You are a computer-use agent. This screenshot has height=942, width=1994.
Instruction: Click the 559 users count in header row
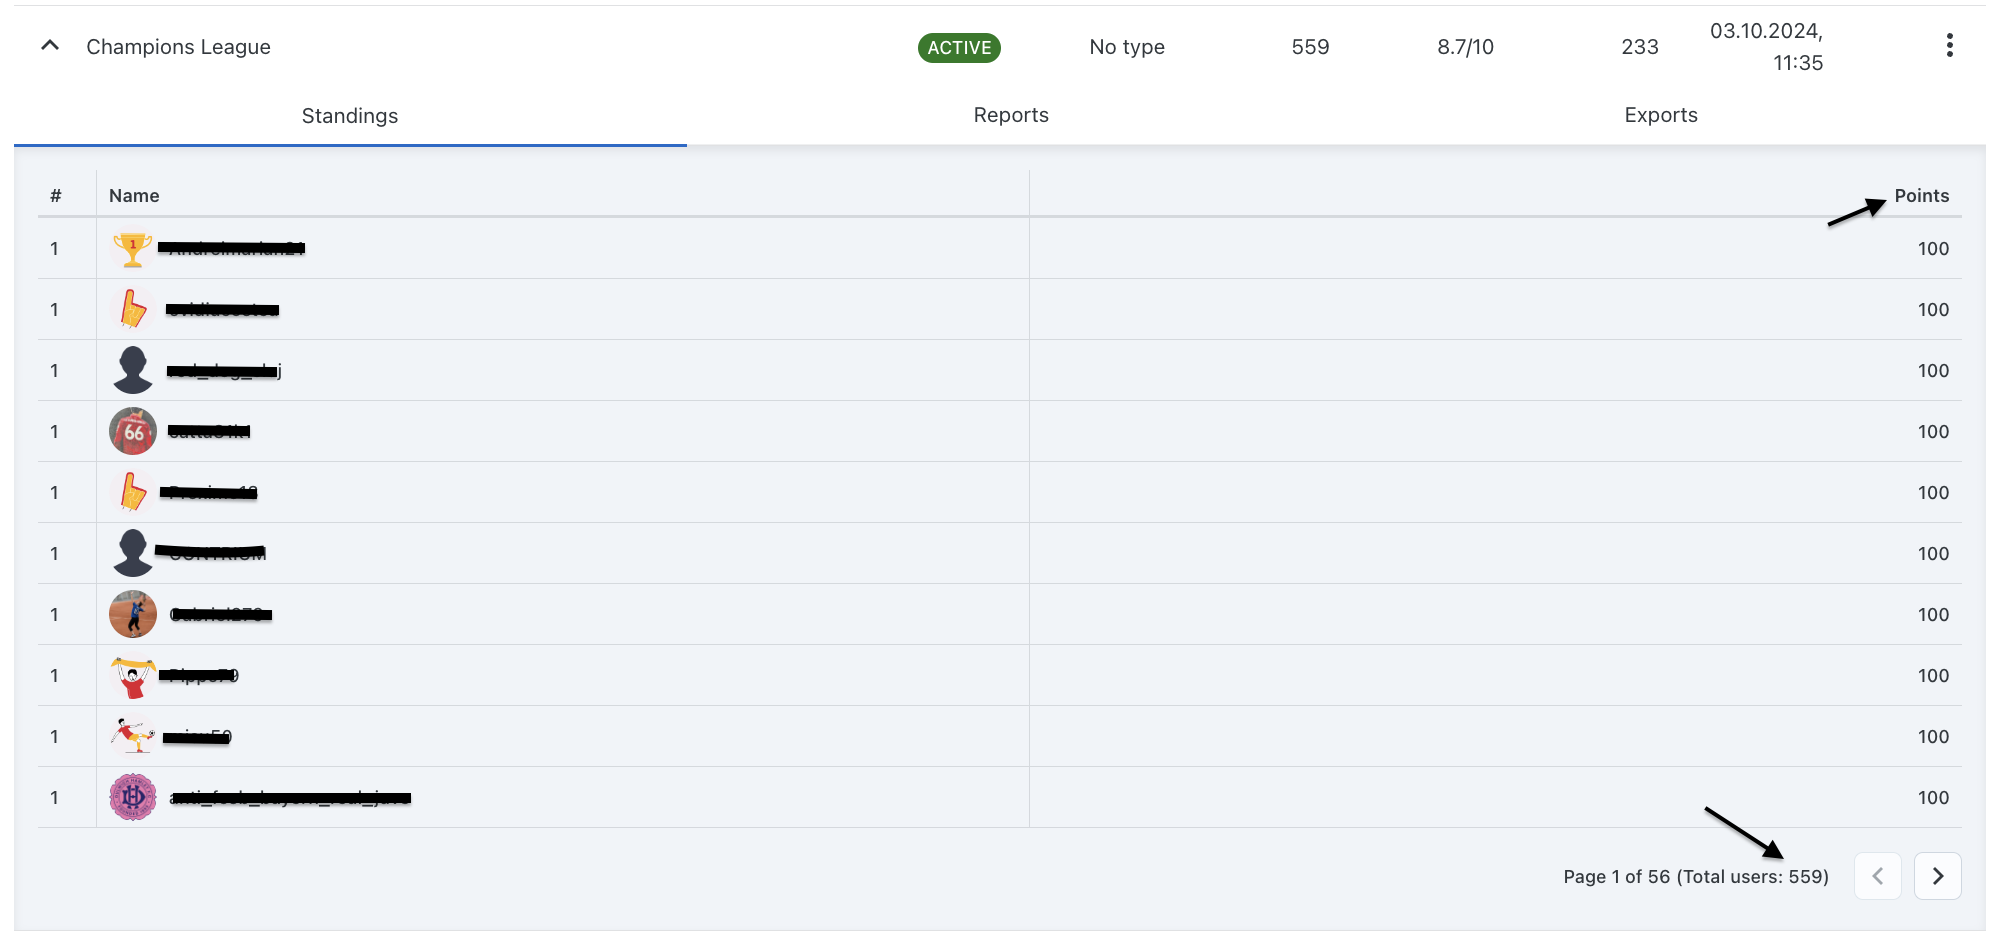[x=1310, y=47]
